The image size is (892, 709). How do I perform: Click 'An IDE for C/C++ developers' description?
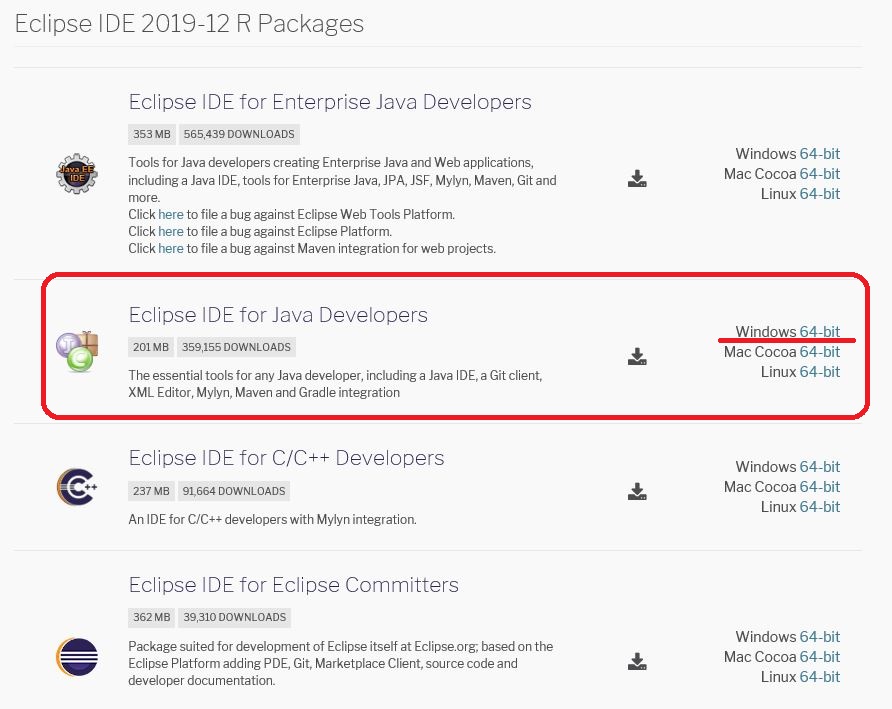(x=272, y=520)
